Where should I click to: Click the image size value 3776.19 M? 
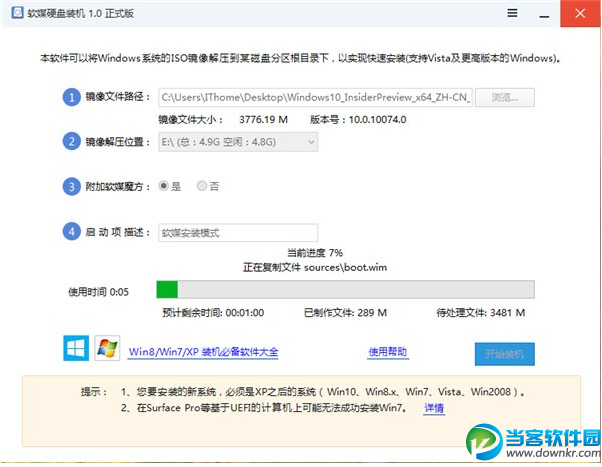coord(263,120)
